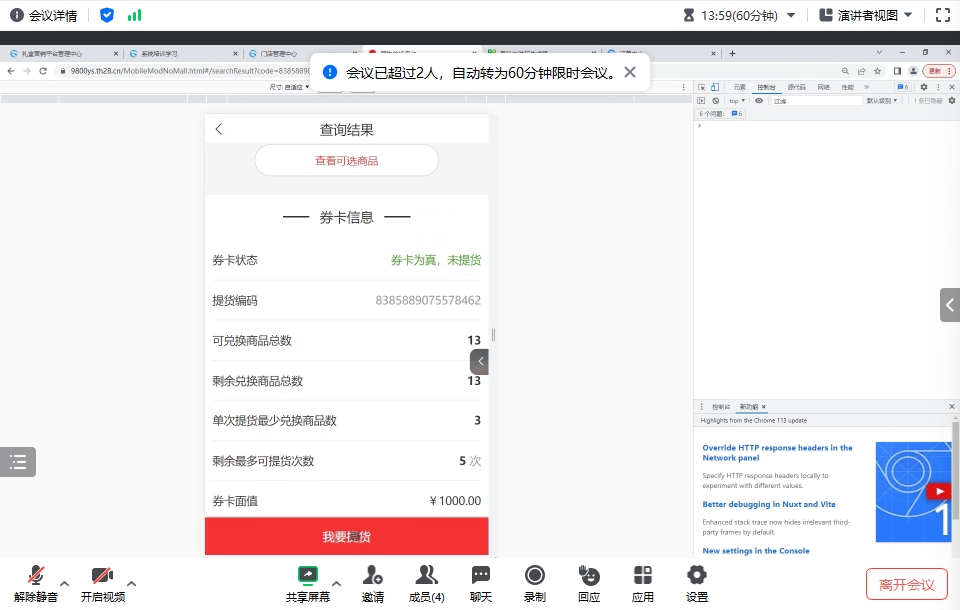Enter fullscreen with top-right icon
Image resolution: width=960 pixels, height=610 pixels.
tap(942, 15)
